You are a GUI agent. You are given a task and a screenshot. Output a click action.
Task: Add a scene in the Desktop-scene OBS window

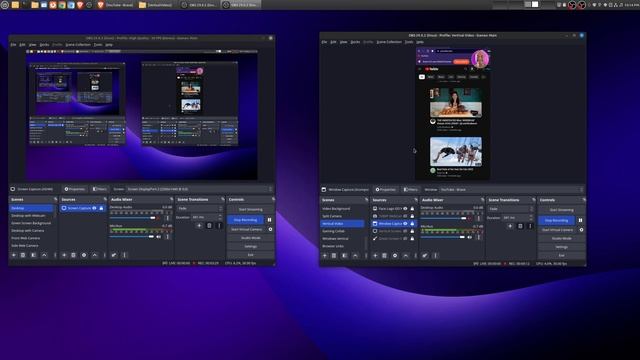[14, 255]
